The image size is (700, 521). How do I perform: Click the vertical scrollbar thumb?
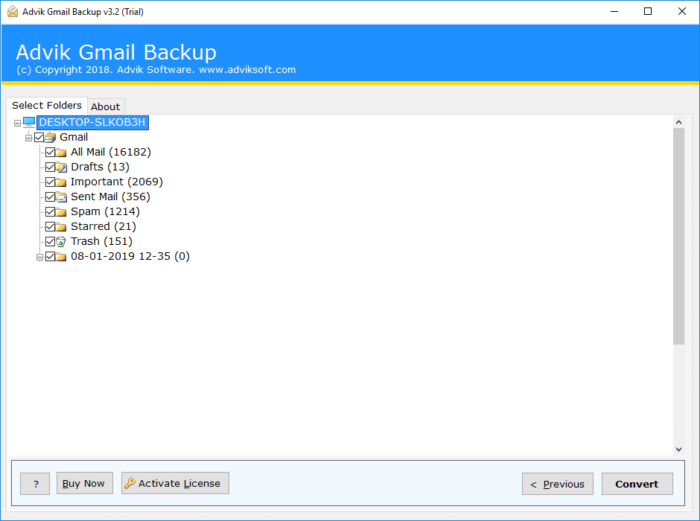click(679, 236)
